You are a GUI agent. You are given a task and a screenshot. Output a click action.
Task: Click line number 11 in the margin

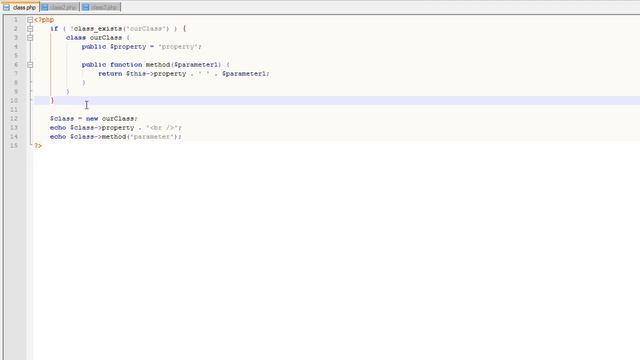coord(14,109)
